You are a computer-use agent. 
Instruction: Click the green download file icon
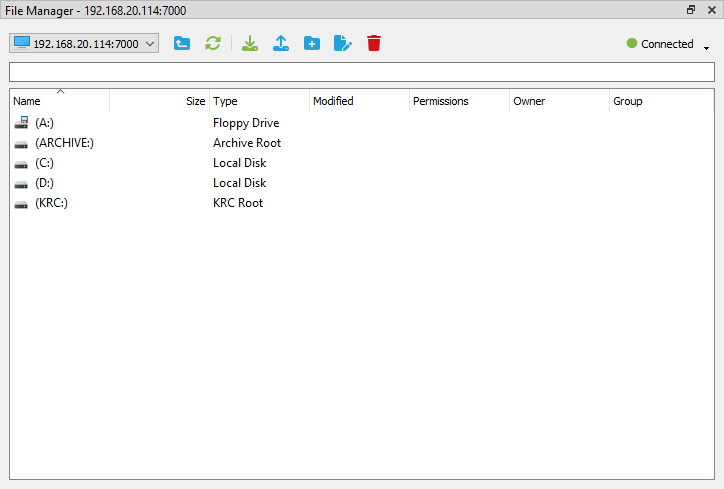pos(250,44)
